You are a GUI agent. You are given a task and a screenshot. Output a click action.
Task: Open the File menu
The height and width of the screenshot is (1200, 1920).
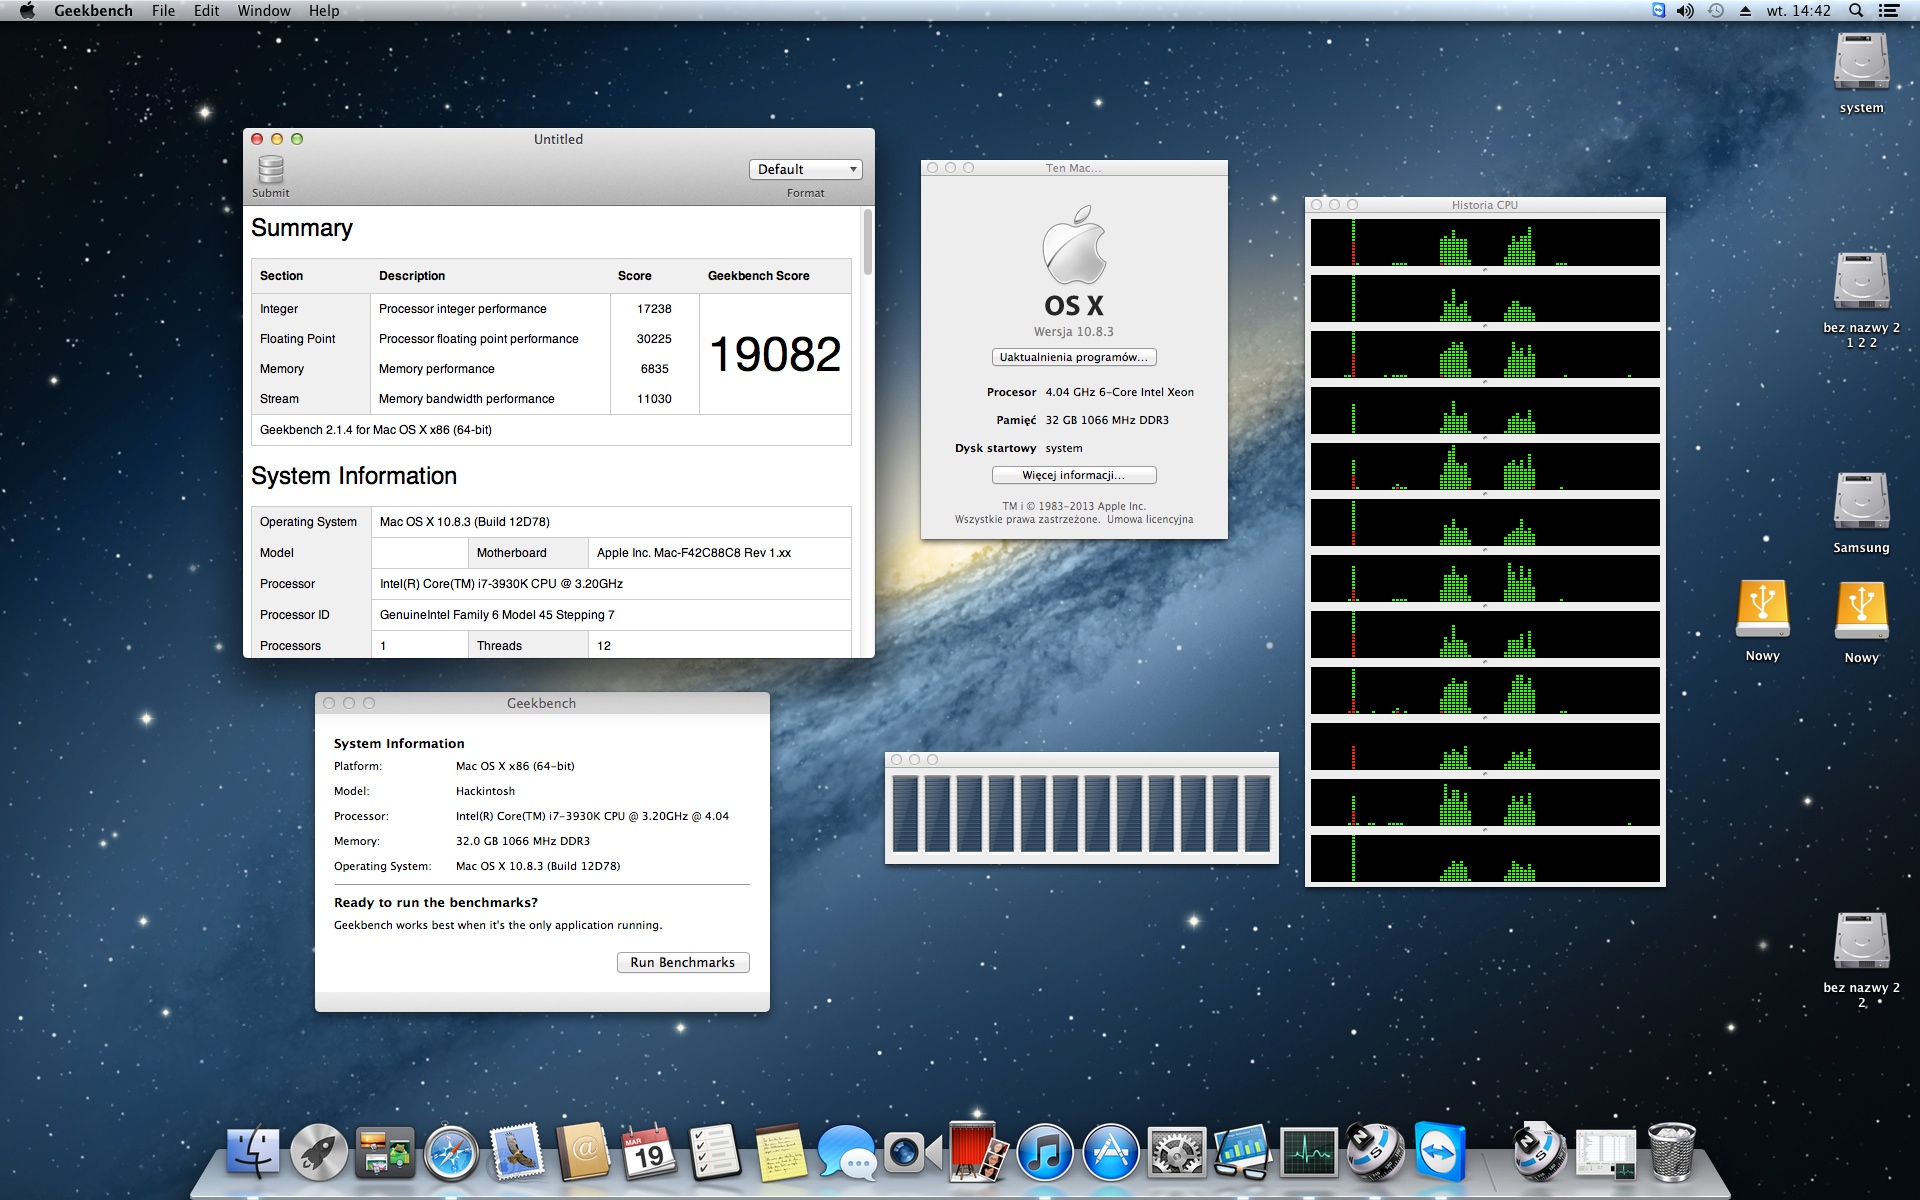(163, 11)
